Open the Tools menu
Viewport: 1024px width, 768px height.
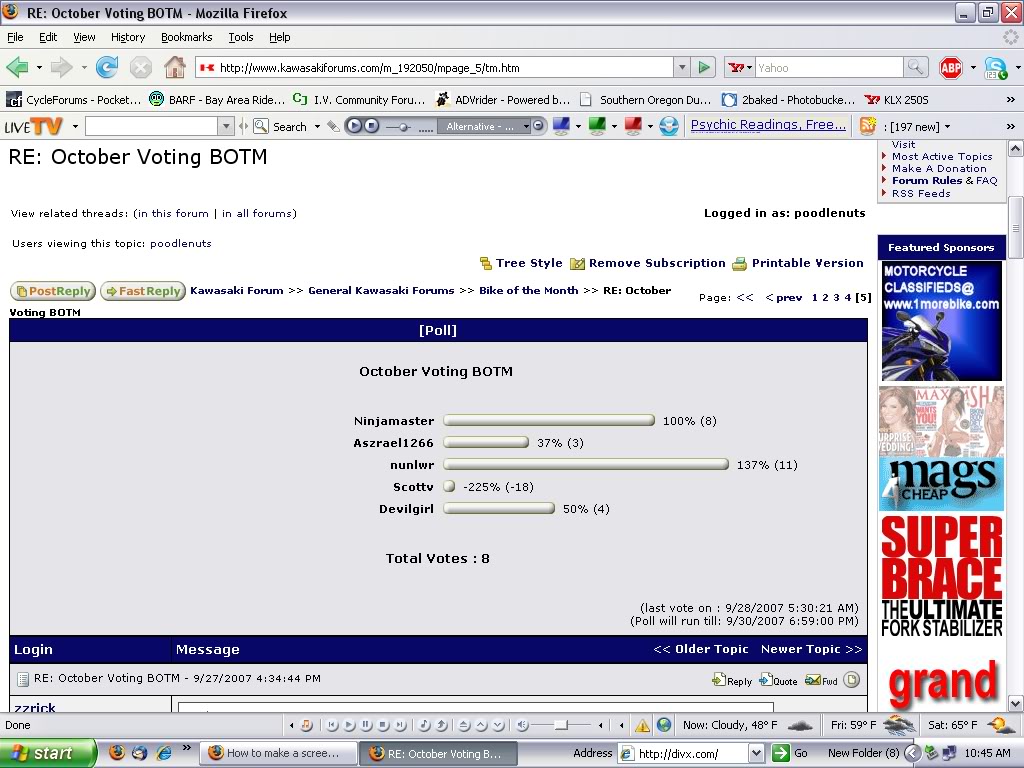[x=241, y=37]
